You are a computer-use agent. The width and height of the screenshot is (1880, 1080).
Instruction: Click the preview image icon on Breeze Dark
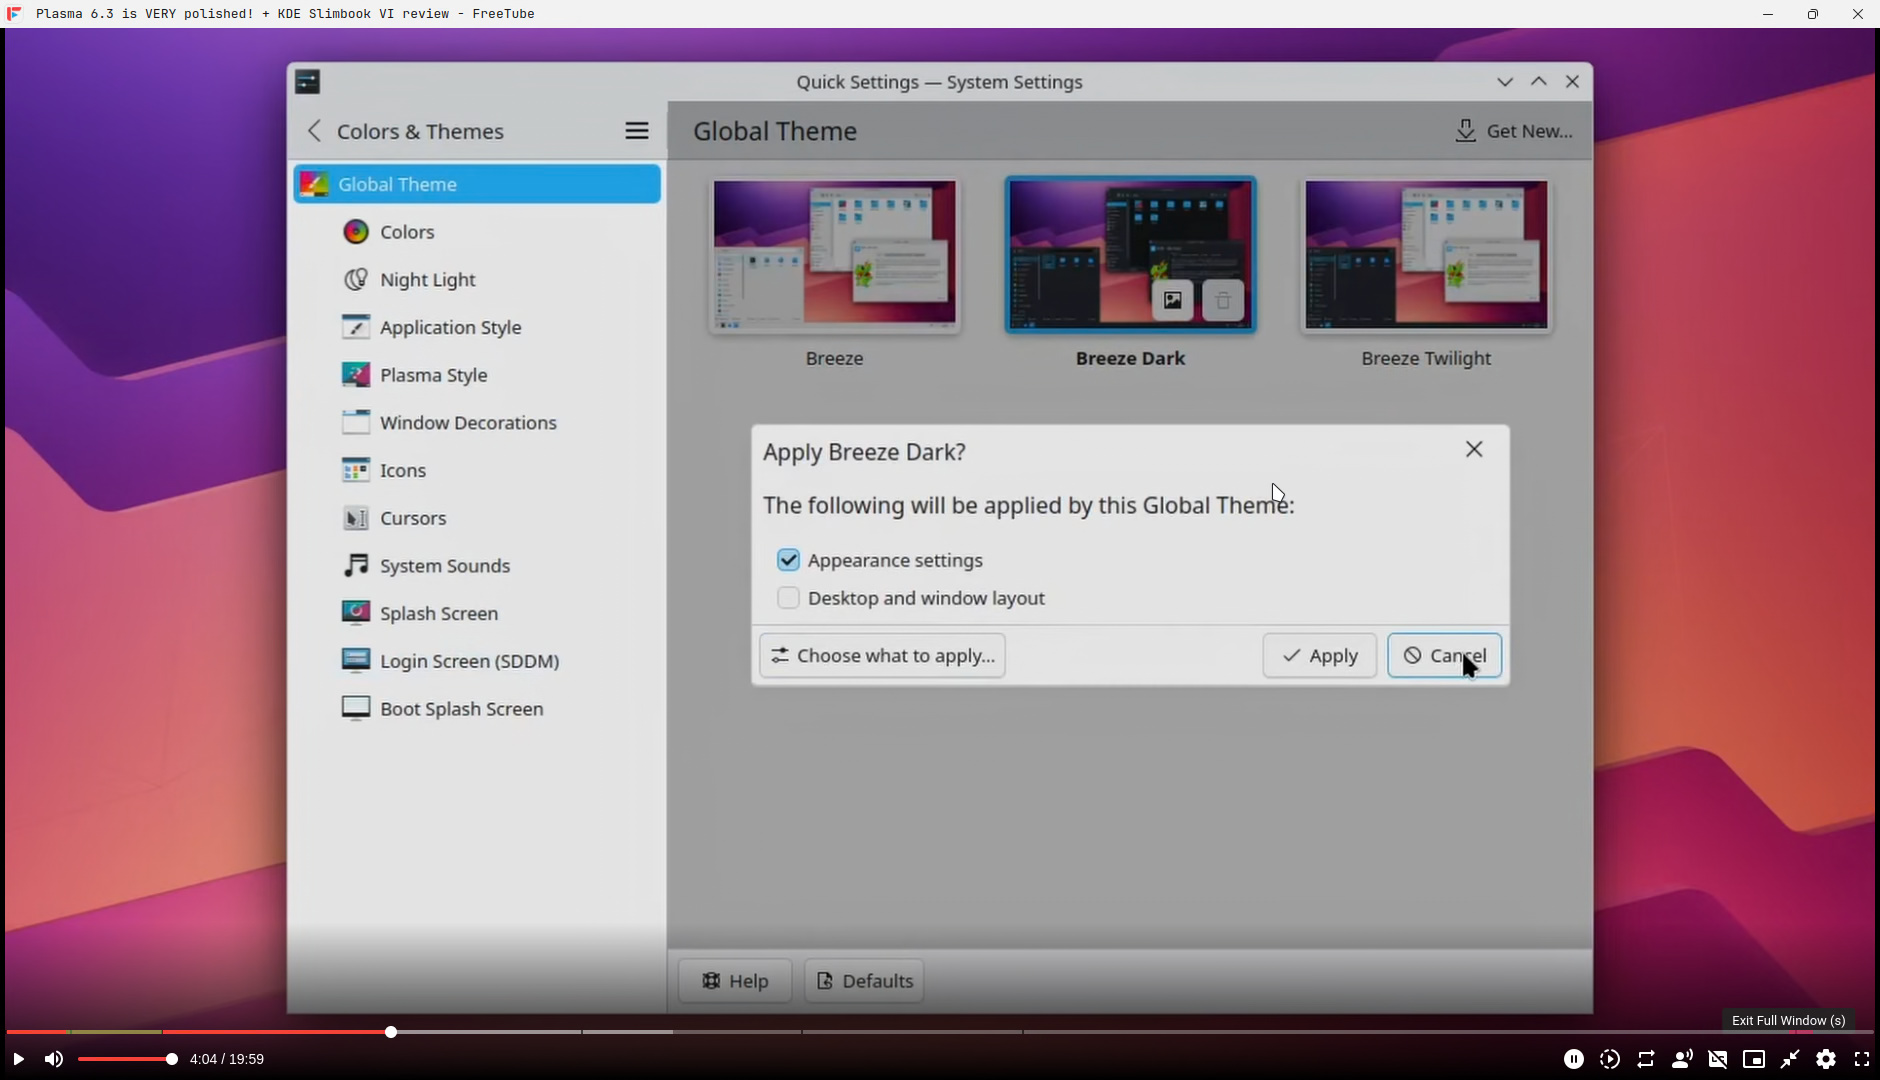tap(1173, 301)
